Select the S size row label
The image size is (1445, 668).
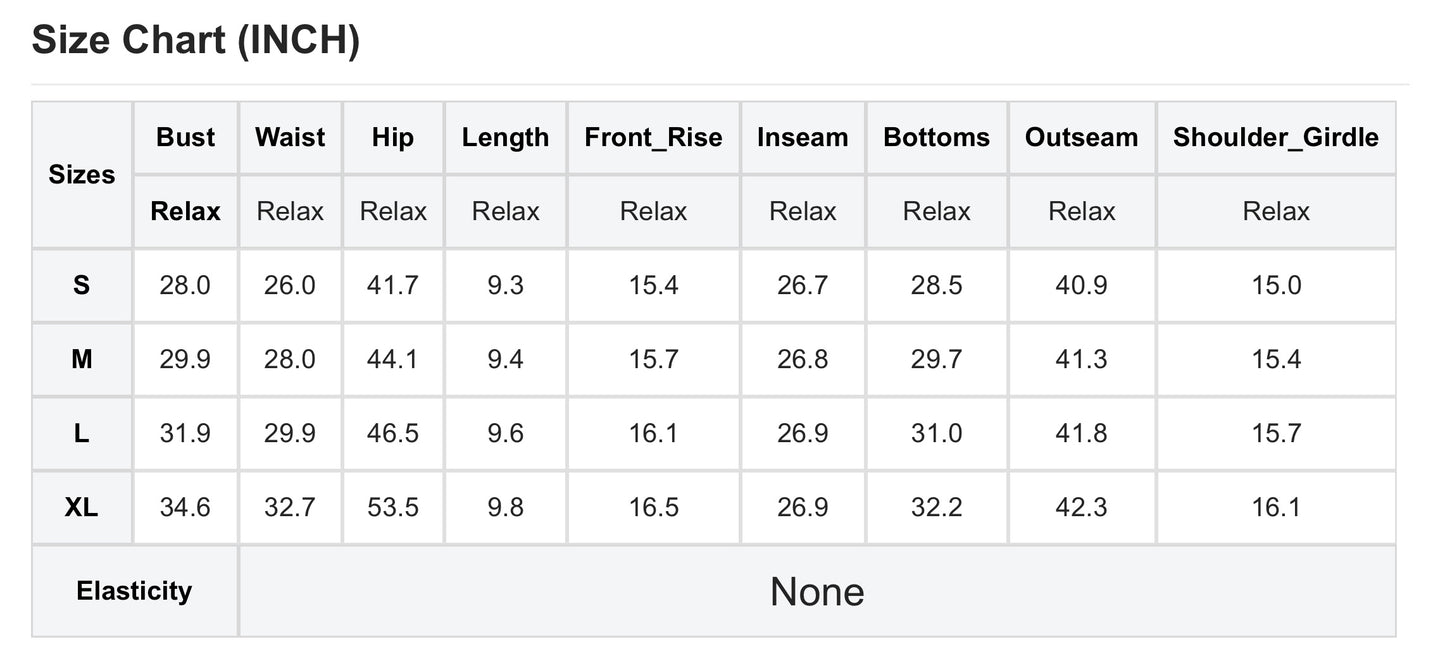tap(82, 286)
